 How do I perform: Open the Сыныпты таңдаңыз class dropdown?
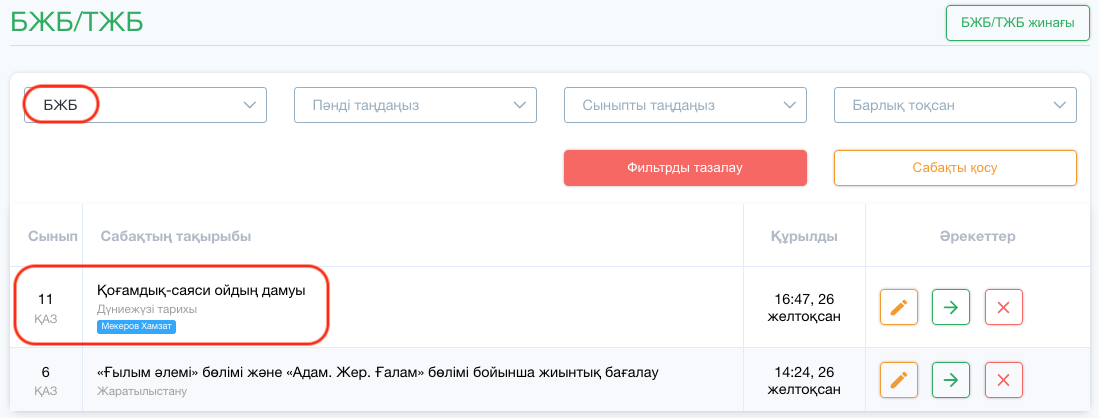click(685, 105)
